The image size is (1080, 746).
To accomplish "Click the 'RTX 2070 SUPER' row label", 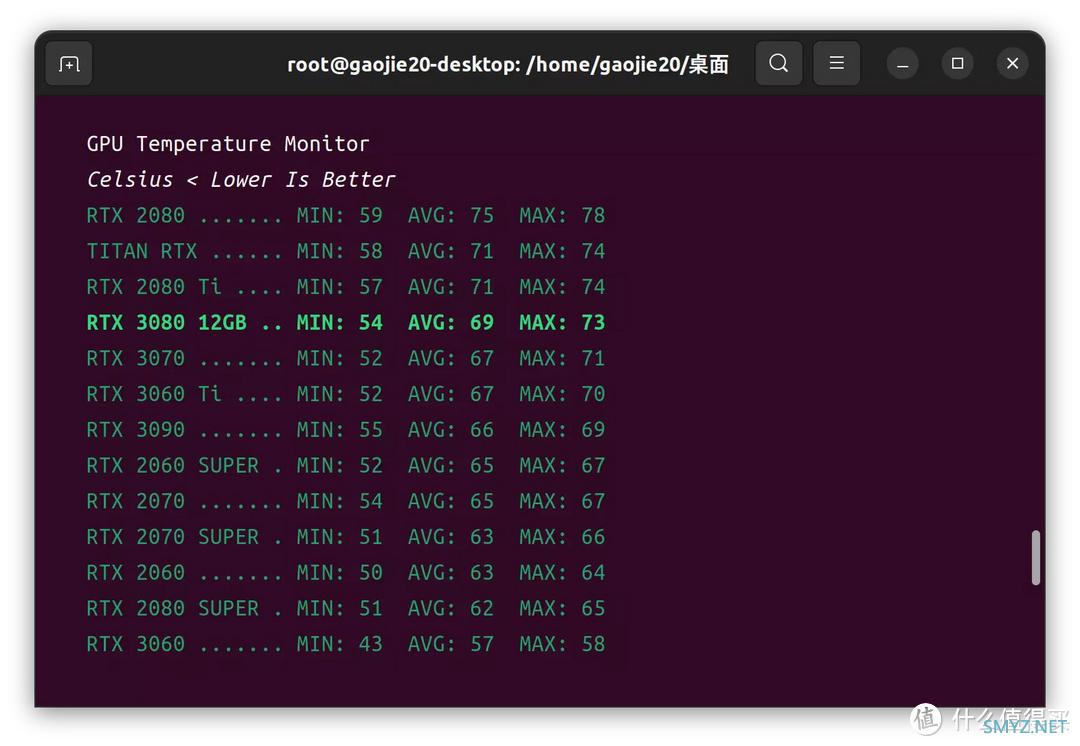I will (172, 537).
